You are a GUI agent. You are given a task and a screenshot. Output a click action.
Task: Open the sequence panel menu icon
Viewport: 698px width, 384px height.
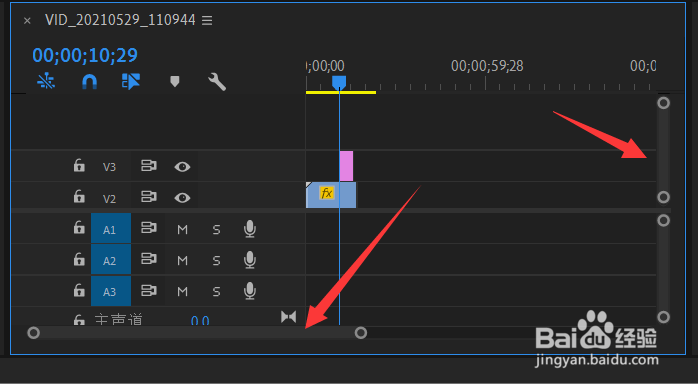click(207, 20)
